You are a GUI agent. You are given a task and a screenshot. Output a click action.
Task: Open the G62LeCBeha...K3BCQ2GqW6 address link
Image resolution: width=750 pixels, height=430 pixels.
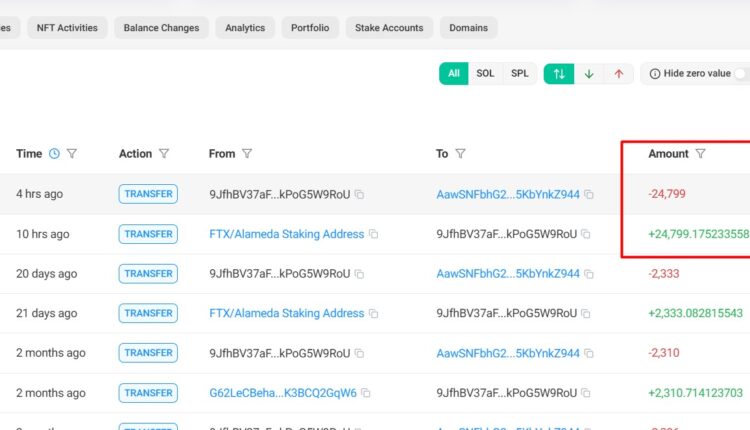(283, 393)
